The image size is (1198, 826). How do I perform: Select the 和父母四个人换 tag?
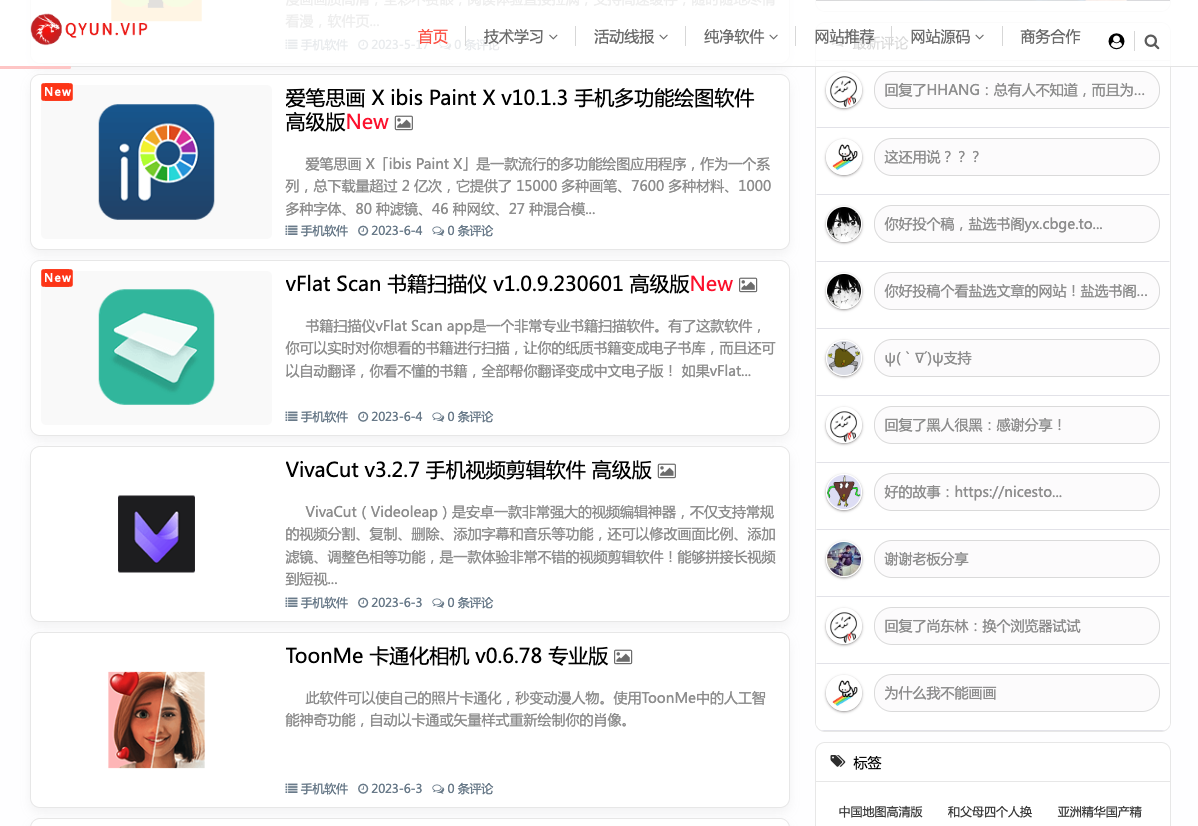(x=989, y=811)
